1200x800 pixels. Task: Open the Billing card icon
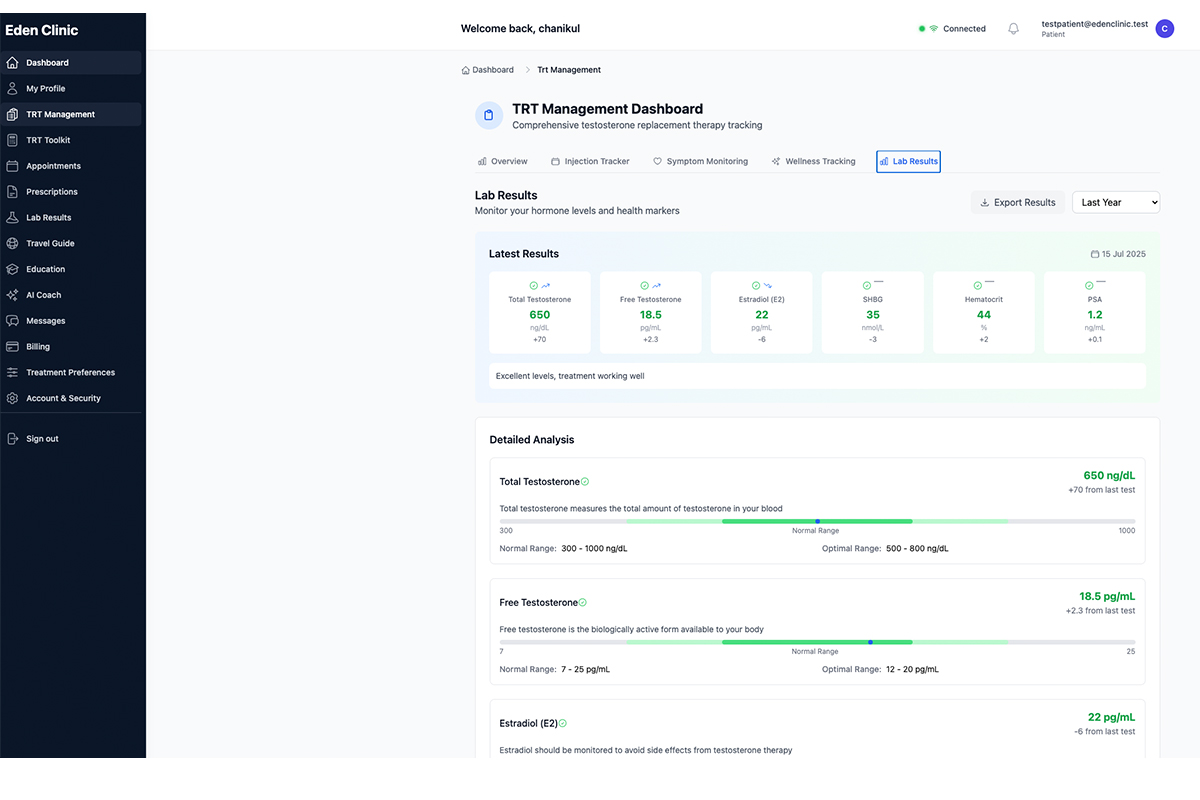pos(12,346)
